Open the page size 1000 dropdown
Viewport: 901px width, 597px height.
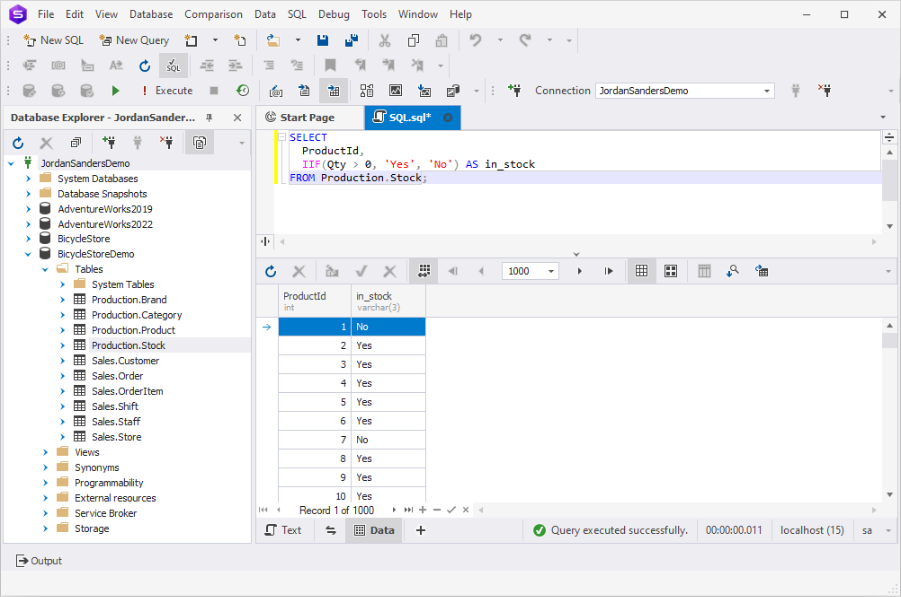pyautogui.click(x=551, y=271)
